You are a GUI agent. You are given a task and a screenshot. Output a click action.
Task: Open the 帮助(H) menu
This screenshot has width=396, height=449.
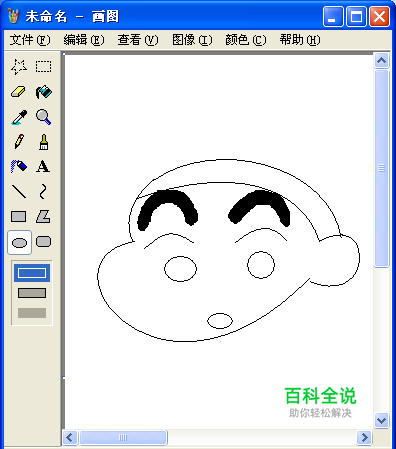tap(300, 40)
